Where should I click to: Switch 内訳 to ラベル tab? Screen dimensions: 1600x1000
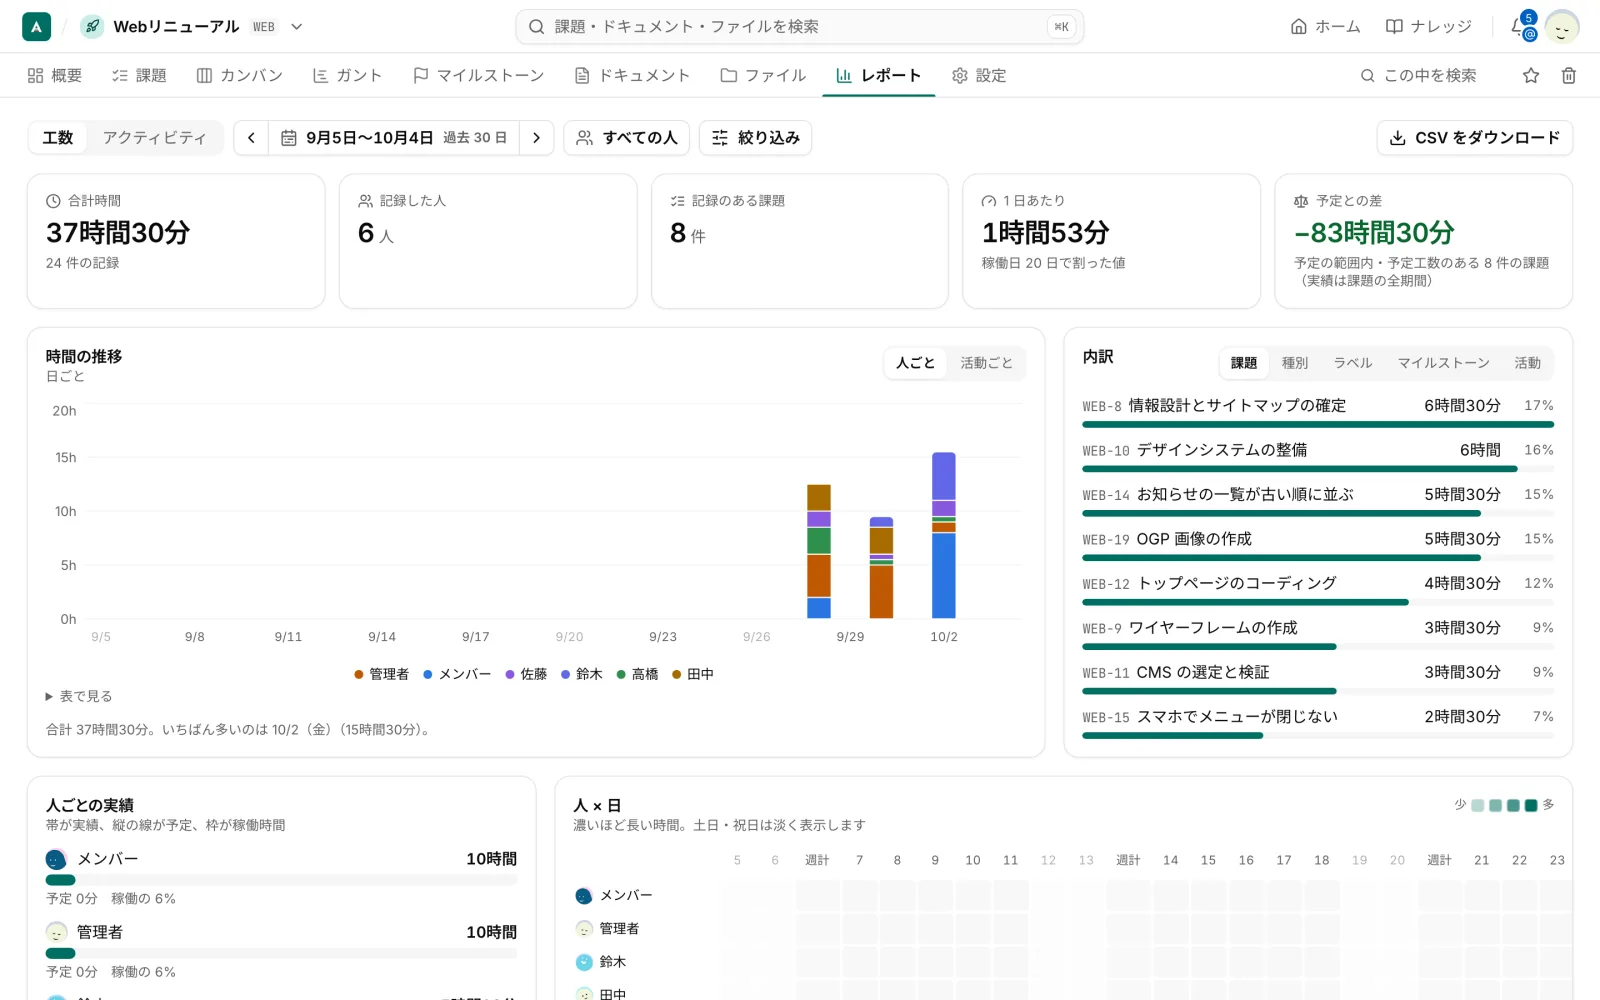[1352, 363]
